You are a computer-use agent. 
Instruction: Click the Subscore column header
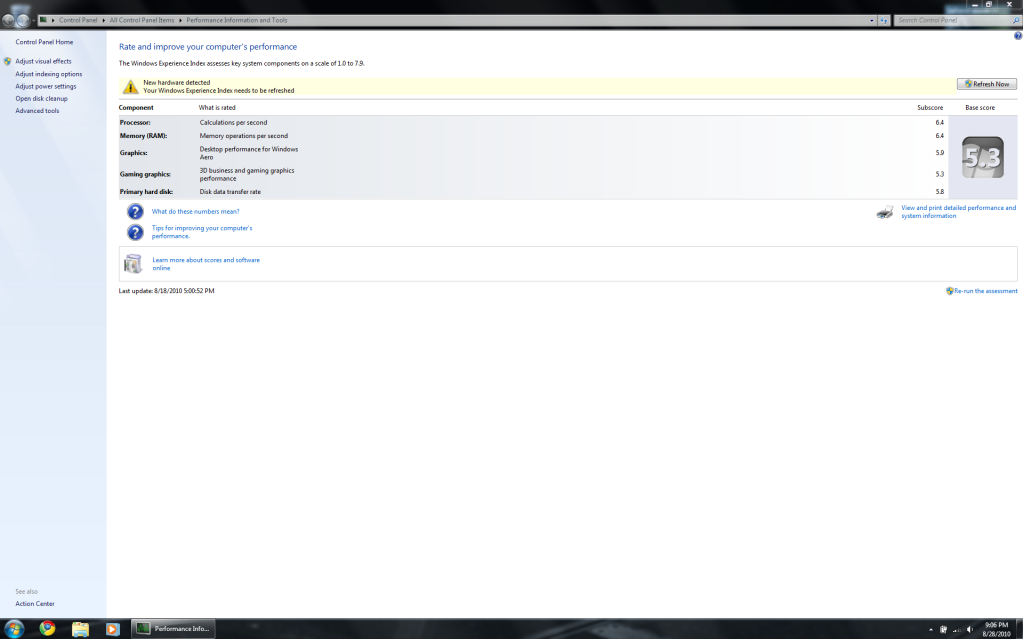coord(930,108)
